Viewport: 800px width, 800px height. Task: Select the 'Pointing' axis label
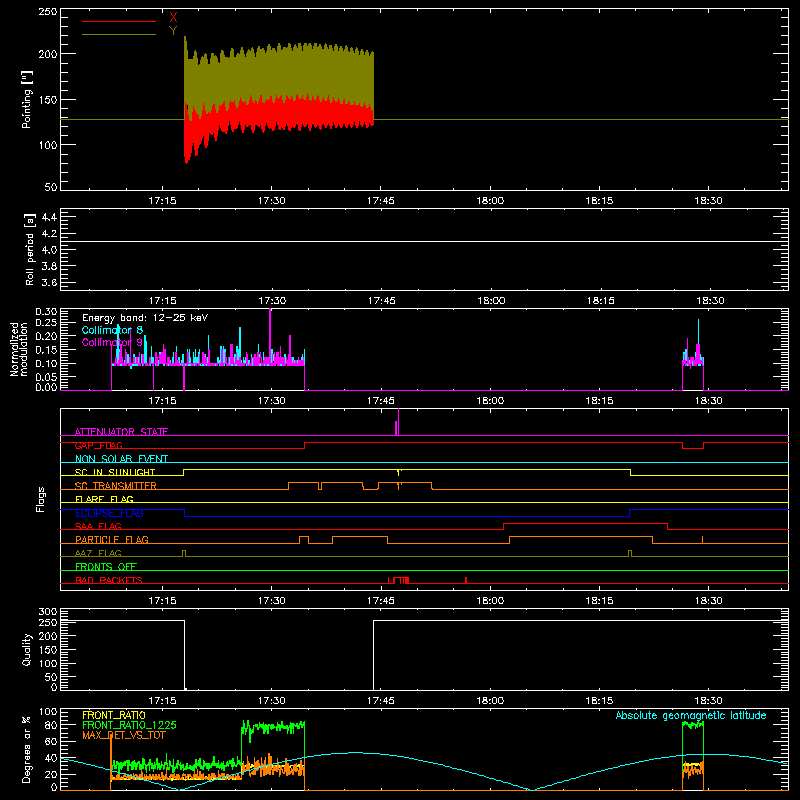[27, 100]
